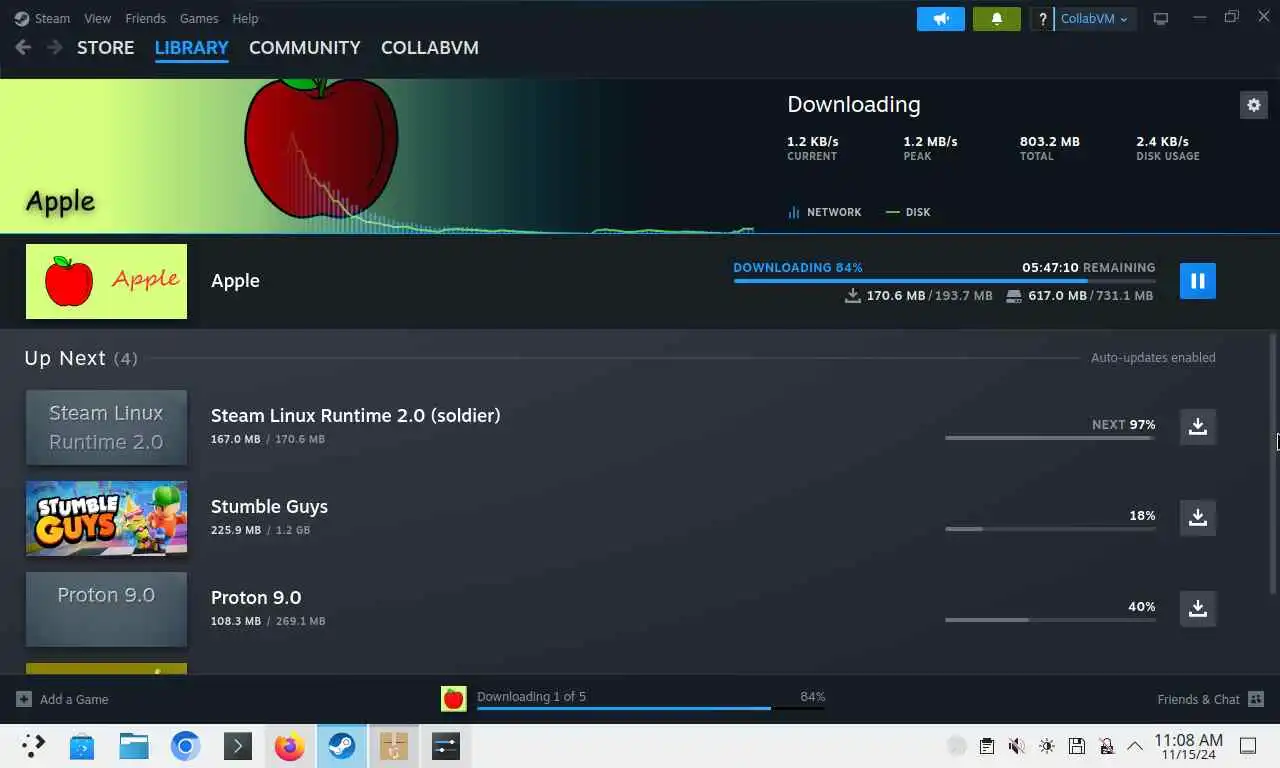
Task: Open Friends & Chat
Action: point(1210,699)
